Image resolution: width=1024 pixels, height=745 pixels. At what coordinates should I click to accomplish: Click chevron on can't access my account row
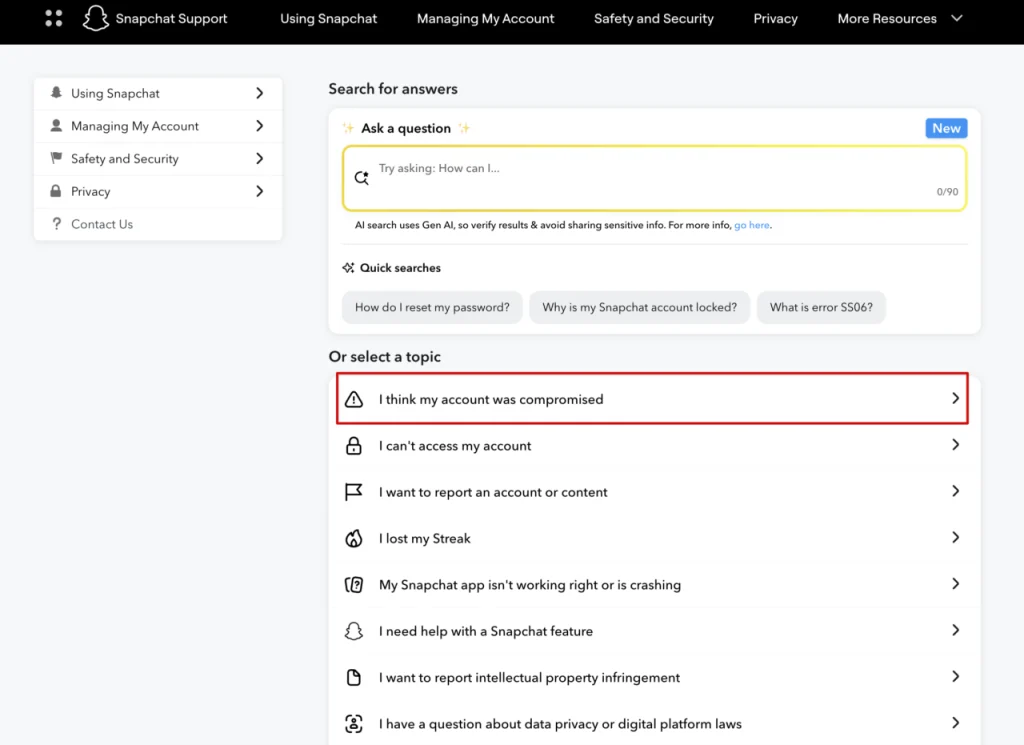coord(955,445)
